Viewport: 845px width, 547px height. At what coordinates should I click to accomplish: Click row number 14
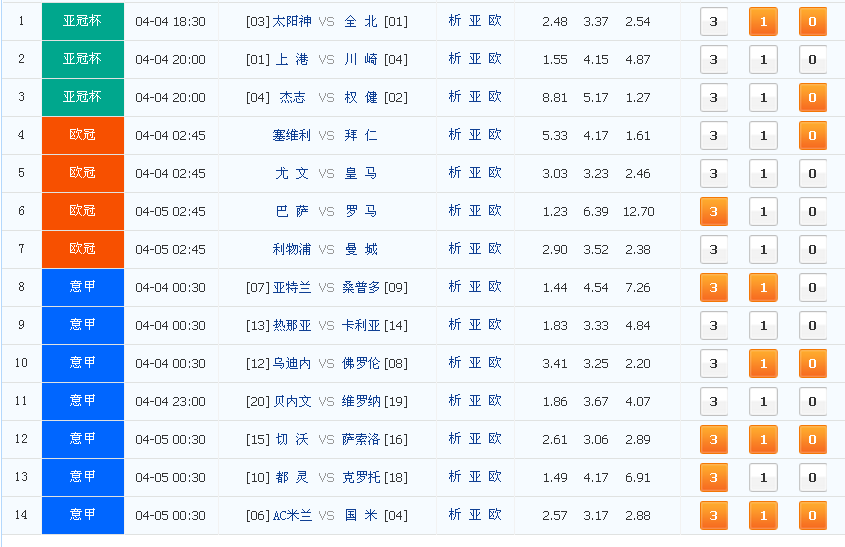[21, 515]
